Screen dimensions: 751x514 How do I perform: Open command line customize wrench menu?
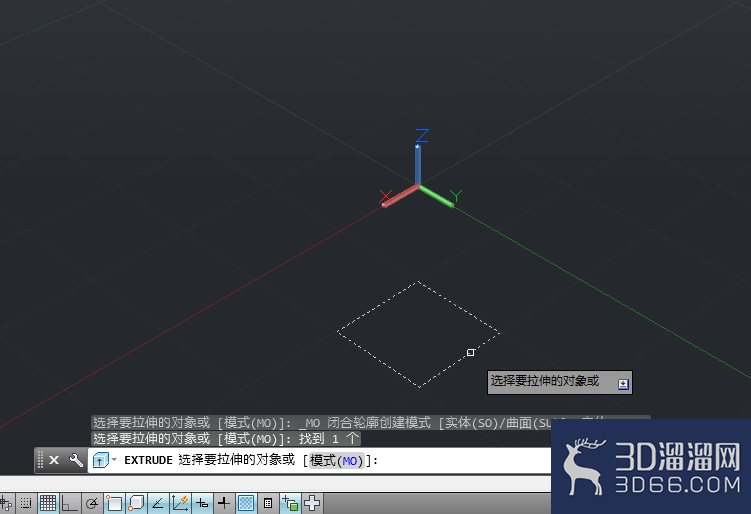tap(76, 460)
